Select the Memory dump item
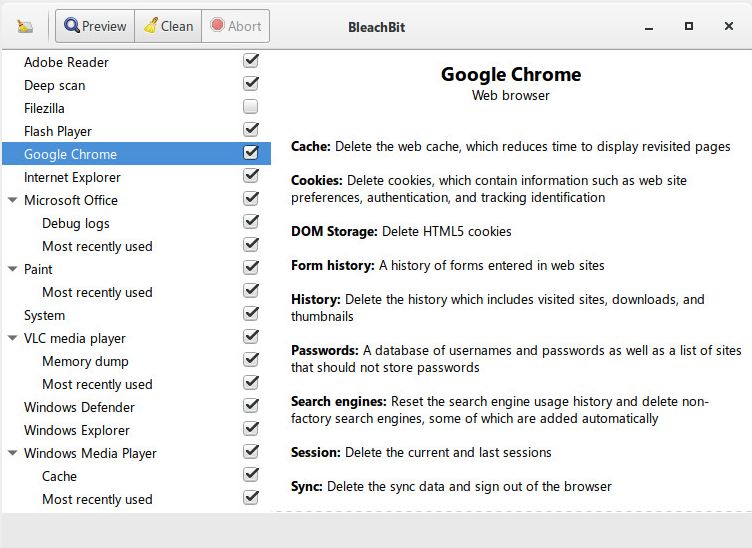This screenshot has width=752, height=548. 136,361
